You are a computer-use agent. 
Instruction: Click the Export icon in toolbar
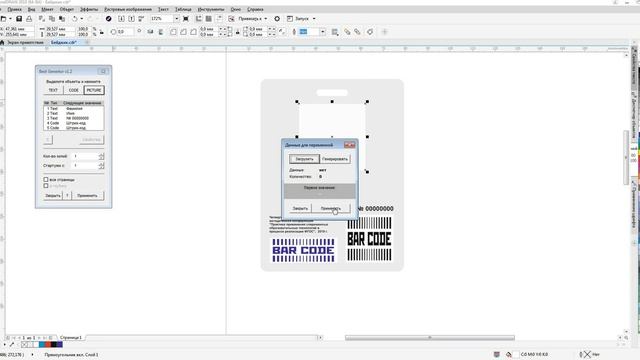point(131,19)
